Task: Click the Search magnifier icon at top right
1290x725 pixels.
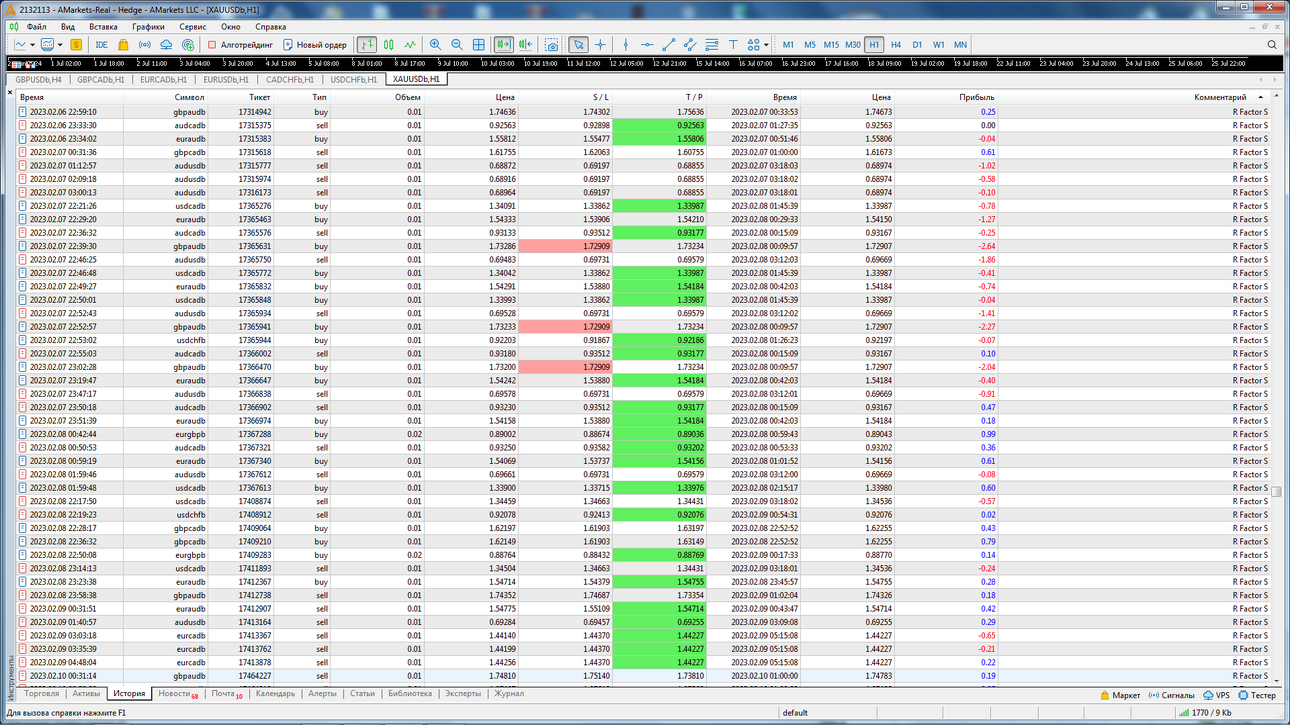Action: coord(1272,45)
